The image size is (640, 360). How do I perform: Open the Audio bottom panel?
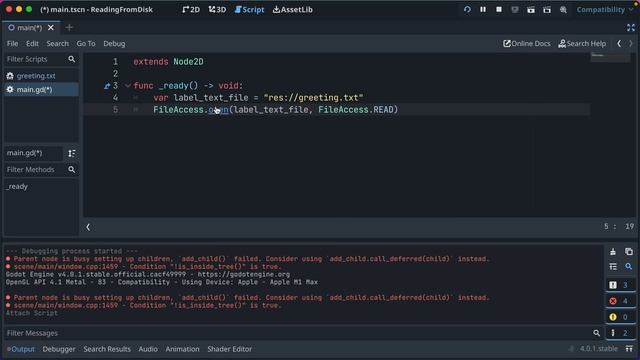click(148, 349)
